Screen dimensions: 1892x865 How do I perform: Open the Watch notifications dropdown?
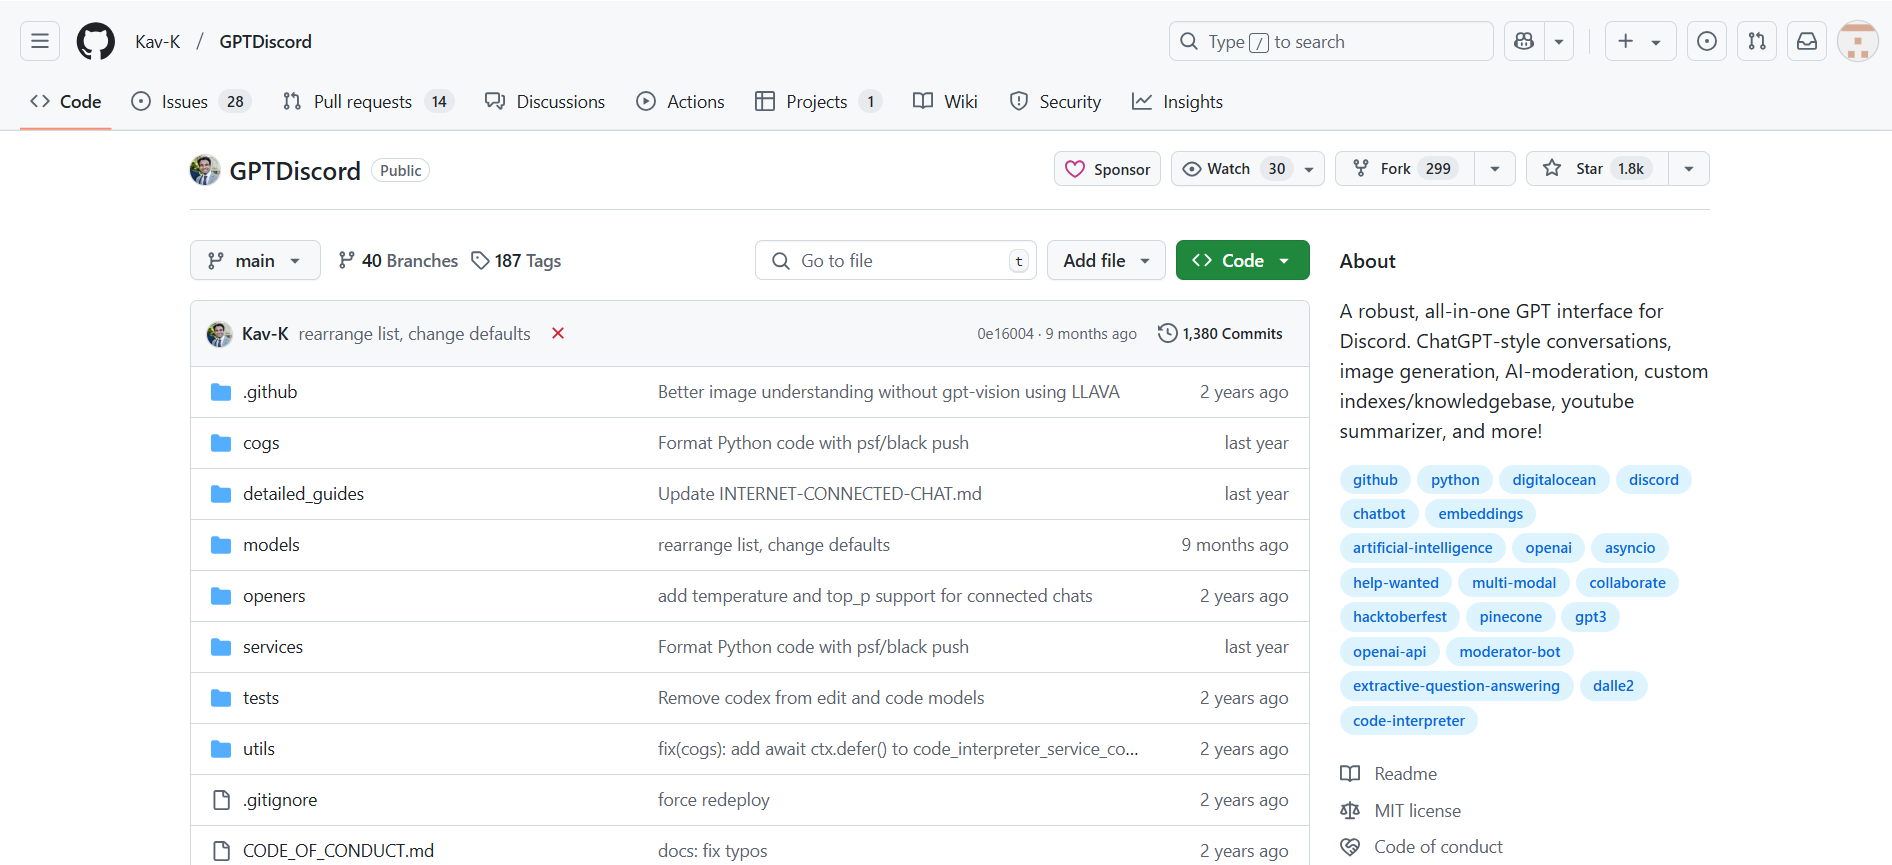tap(1247, 168)
